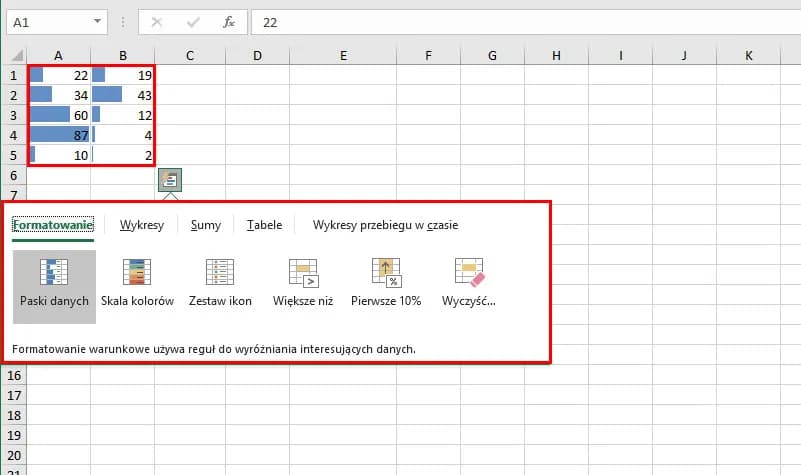Click the Quick Analysis button below the data

pyautogui.click(x=171, y=180)
